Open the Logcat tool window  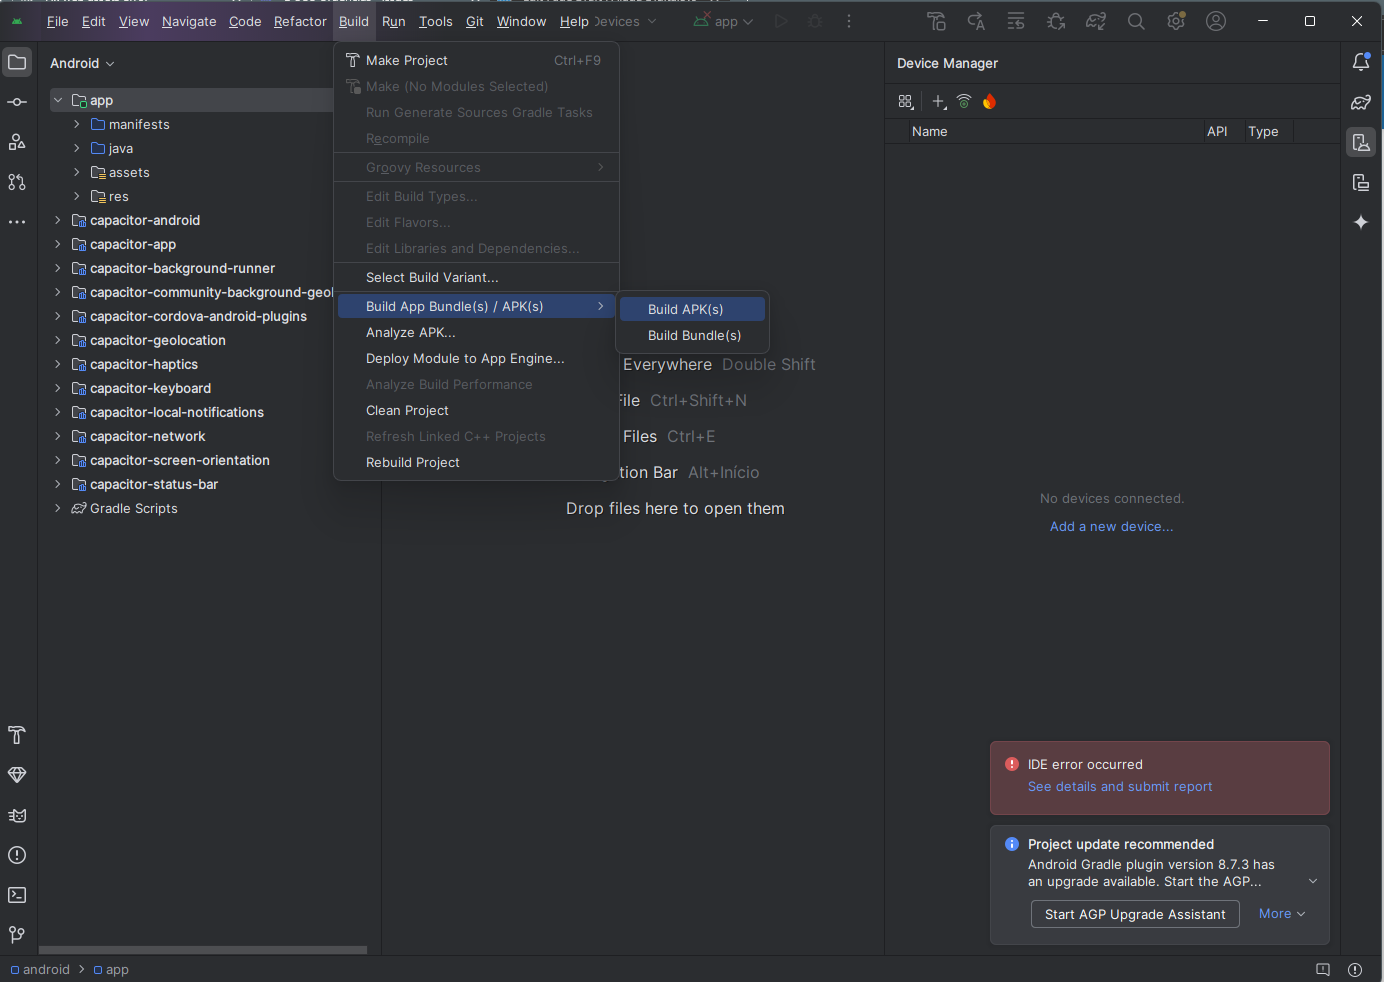pos(17,815)
